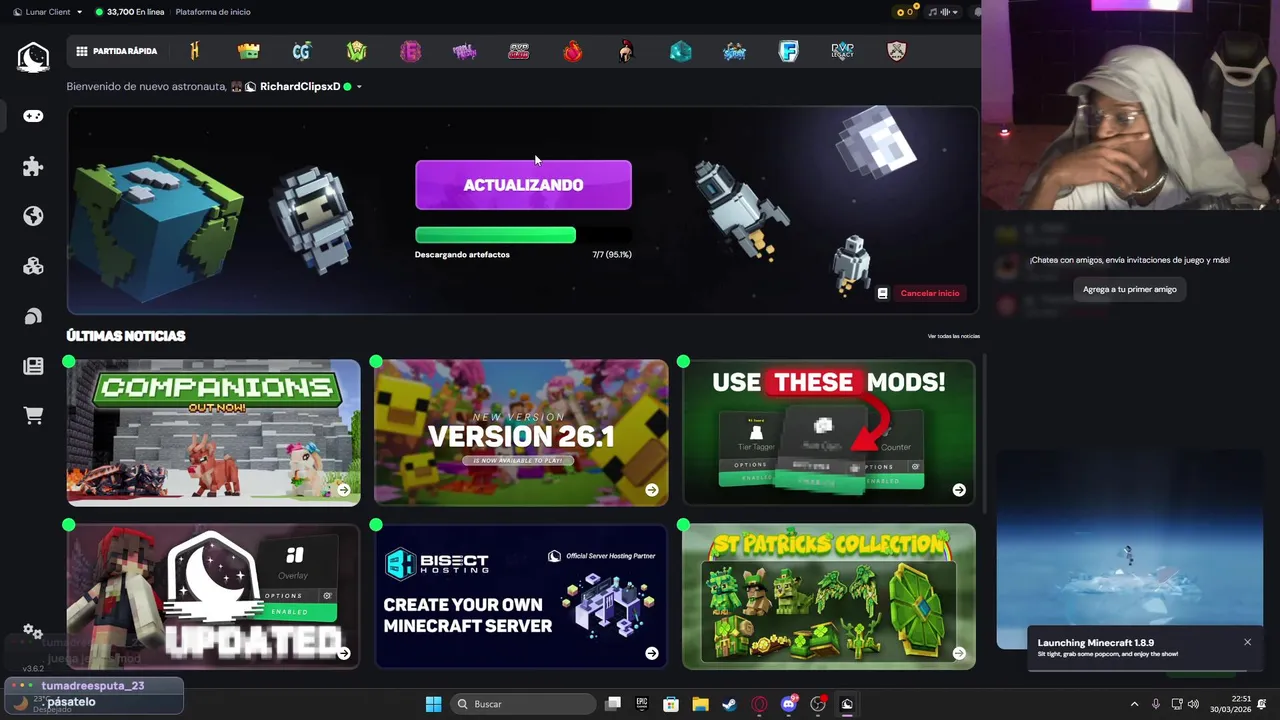Open the Companions Out Now news card

tap(213, 432)
